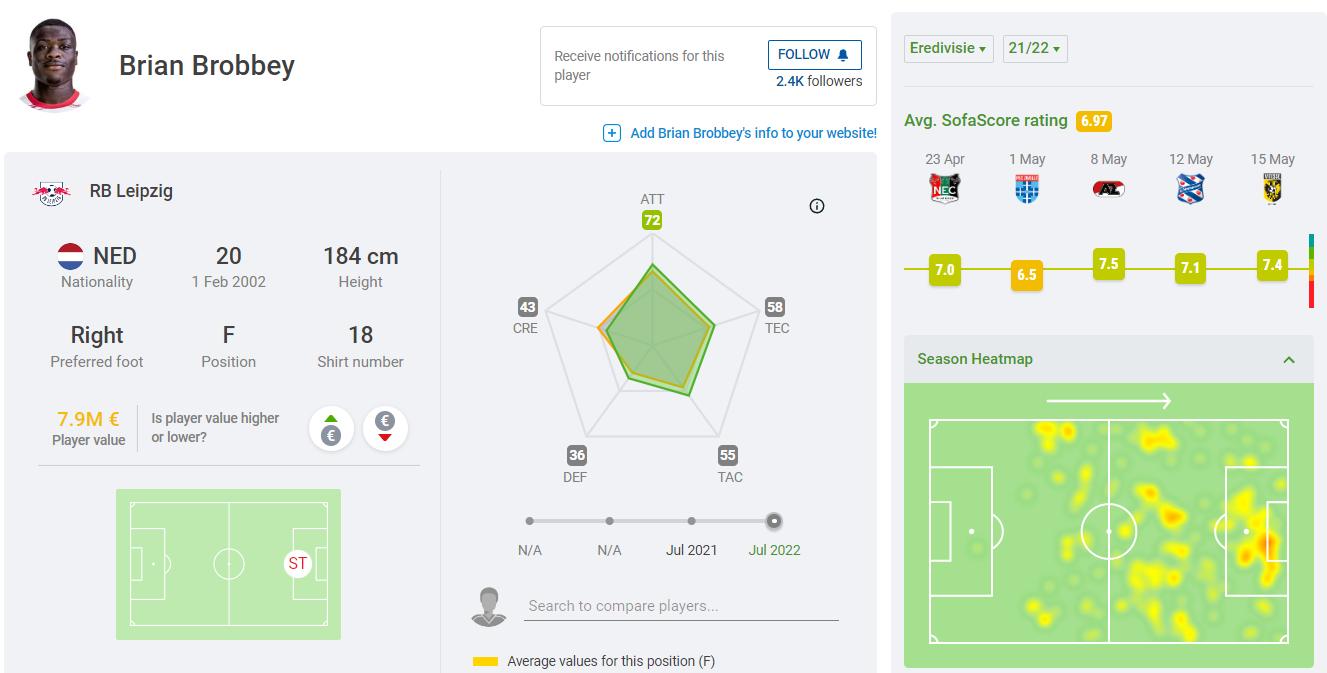Screen dimensions: 1327x673
Task: Open AZ match icon from 8 May
Action: [1108, 188]
